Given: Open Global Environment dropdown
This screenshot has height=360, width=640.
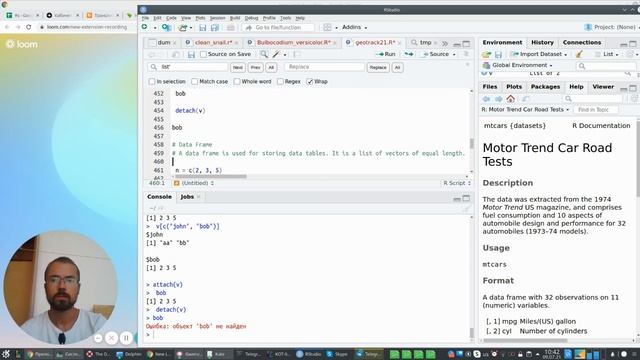Looking at the screenshot, I should pos(518,65).
